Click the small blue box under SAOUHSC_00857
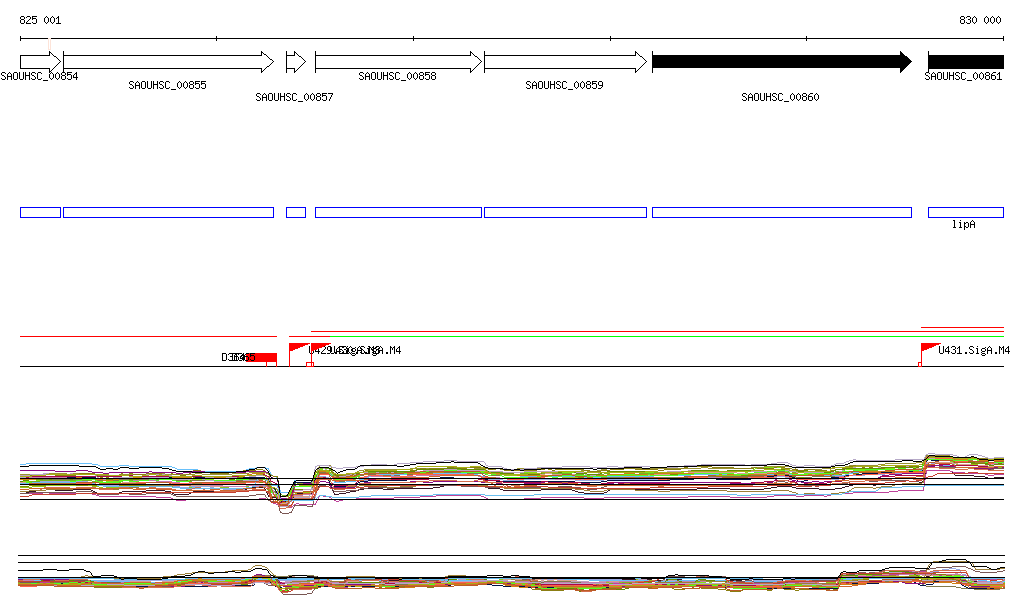 295,212
